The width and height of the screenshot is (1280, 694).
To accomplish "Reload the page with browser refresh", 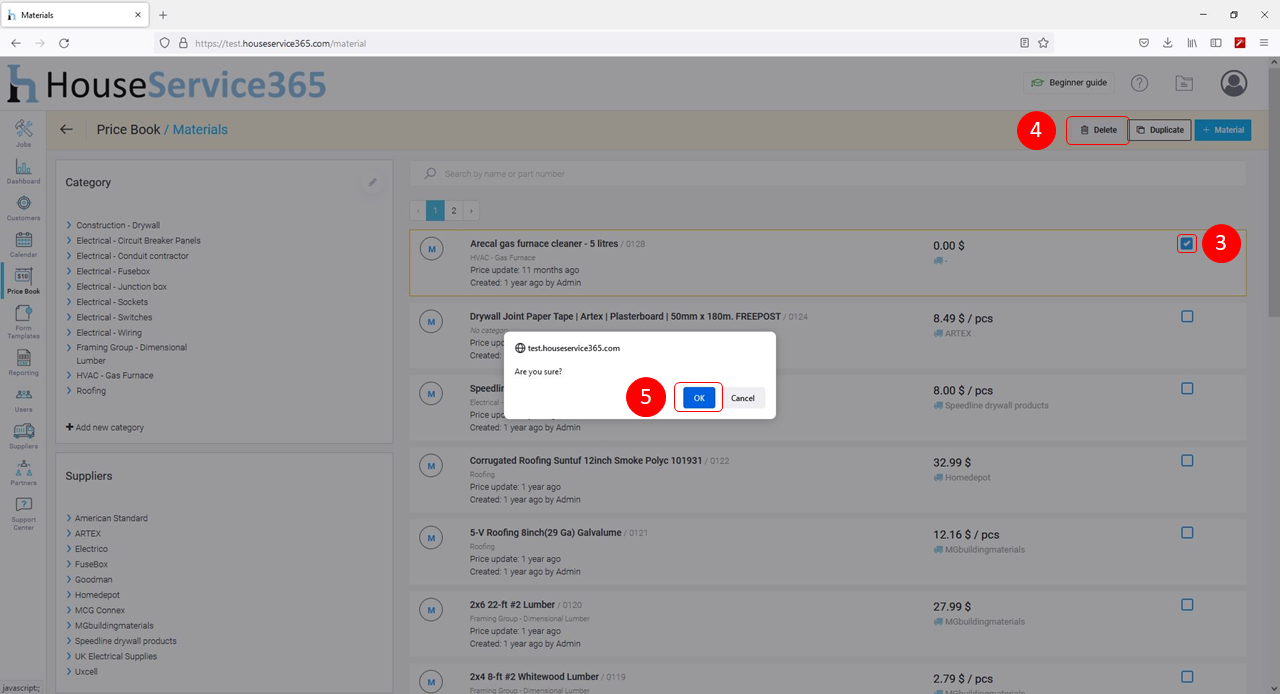I will pyautogui.click(x=64, y=43).
